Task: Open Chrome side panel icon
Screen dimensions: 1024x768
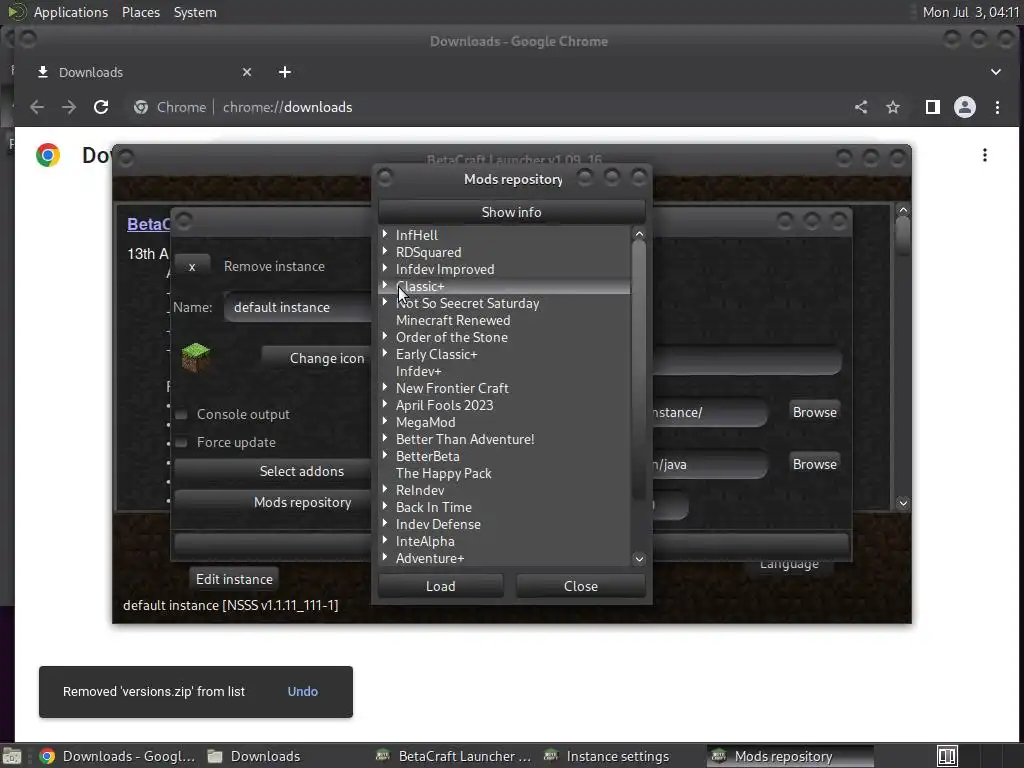Action: [933, 107]
